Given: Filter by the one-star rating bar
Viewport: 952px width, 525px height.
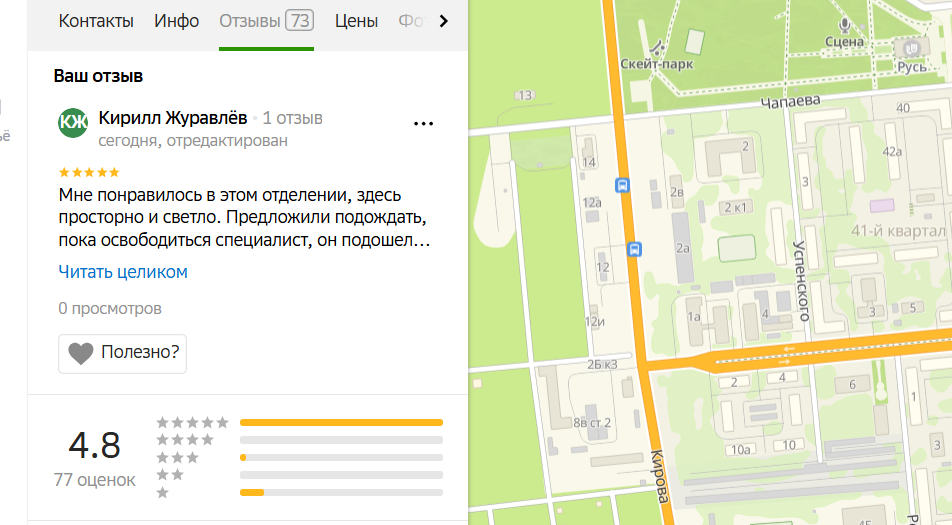Looking at the screenshot, I should [341, 493].
